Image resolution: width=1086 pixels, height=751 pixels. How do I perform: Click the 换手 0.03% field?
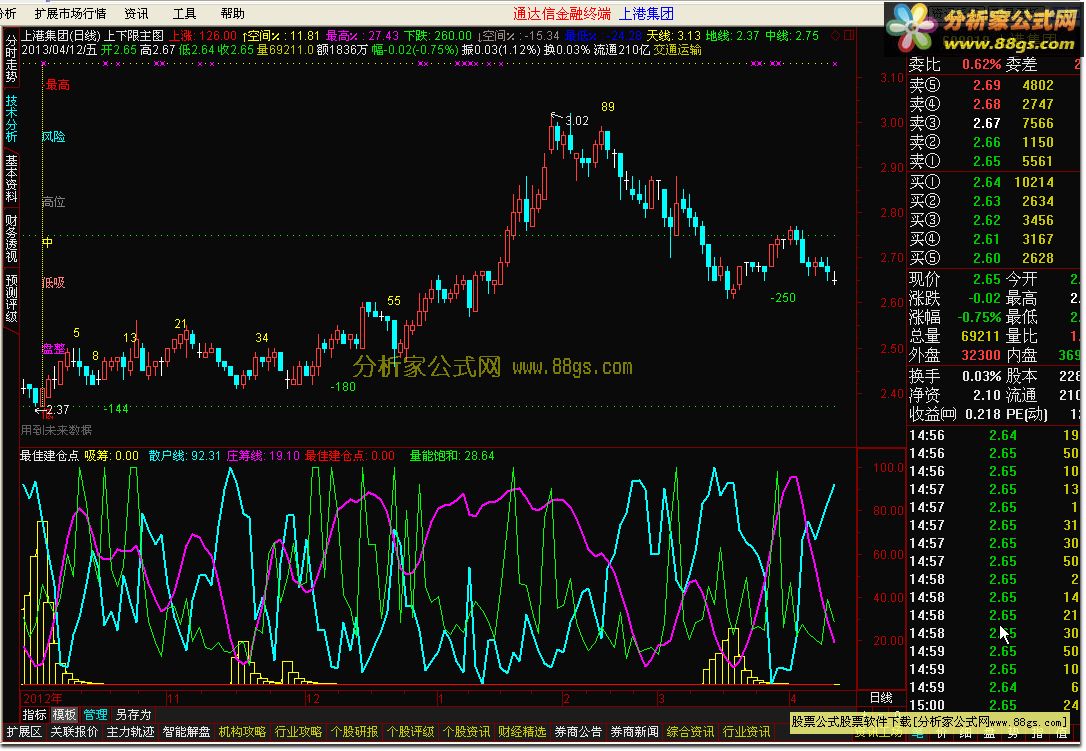click(x=954, y=376)
